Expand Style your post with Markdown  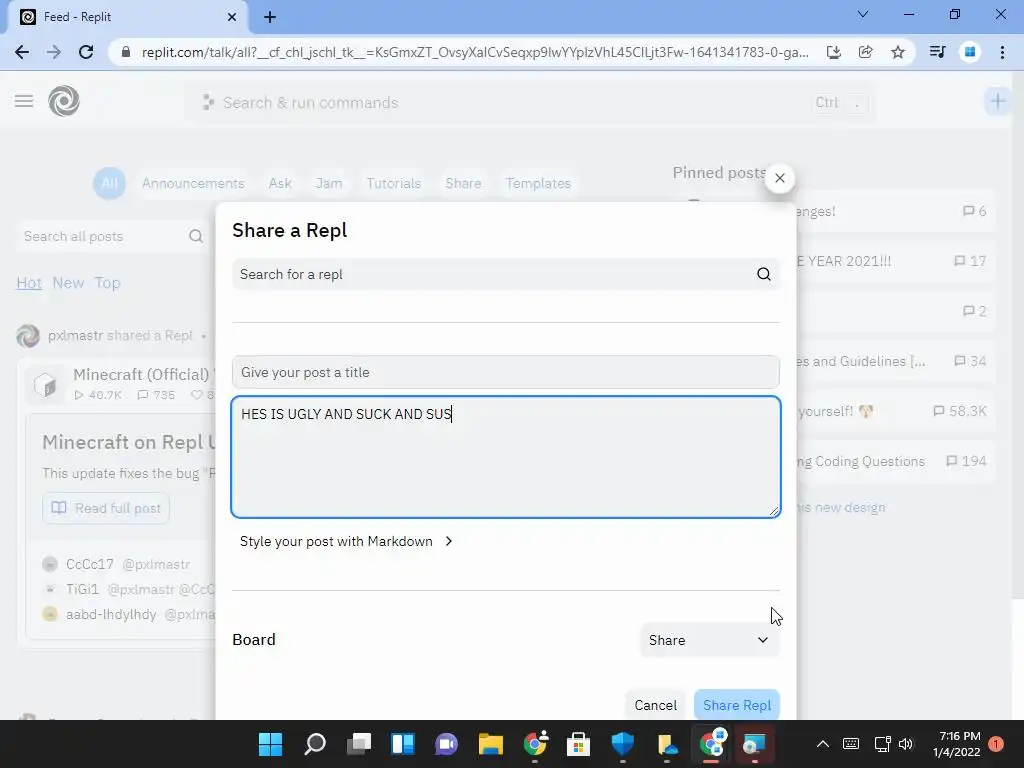click(x=346, y=541)
